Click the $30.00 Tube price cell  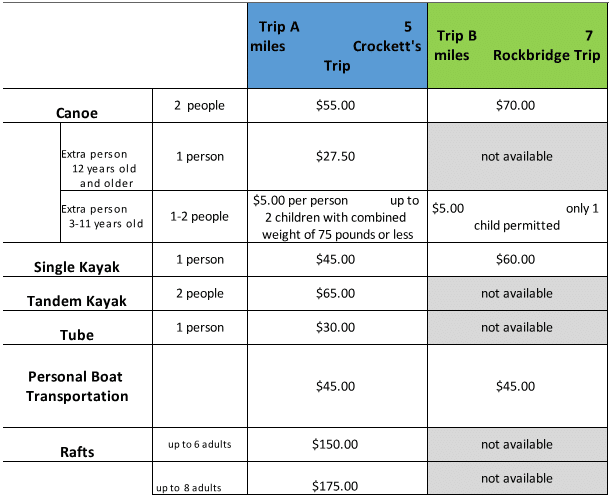337,327
